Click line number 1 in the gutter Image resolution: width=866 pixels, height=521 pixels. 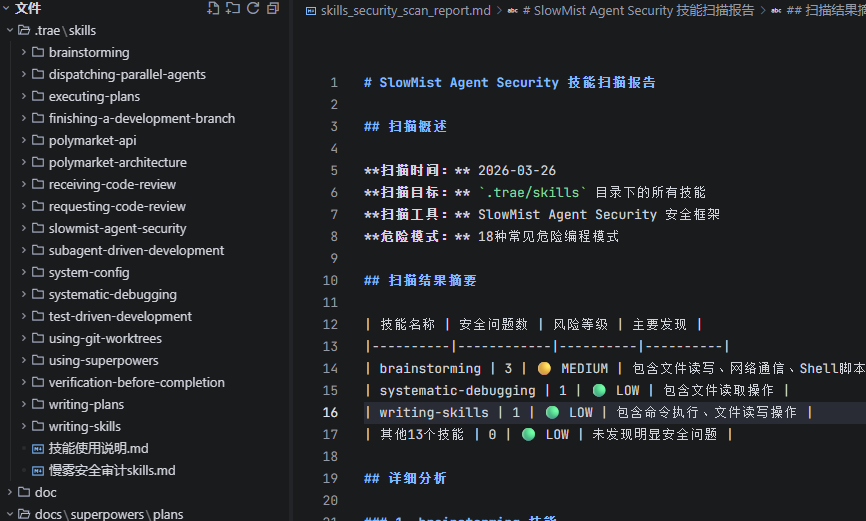(334, 83)
